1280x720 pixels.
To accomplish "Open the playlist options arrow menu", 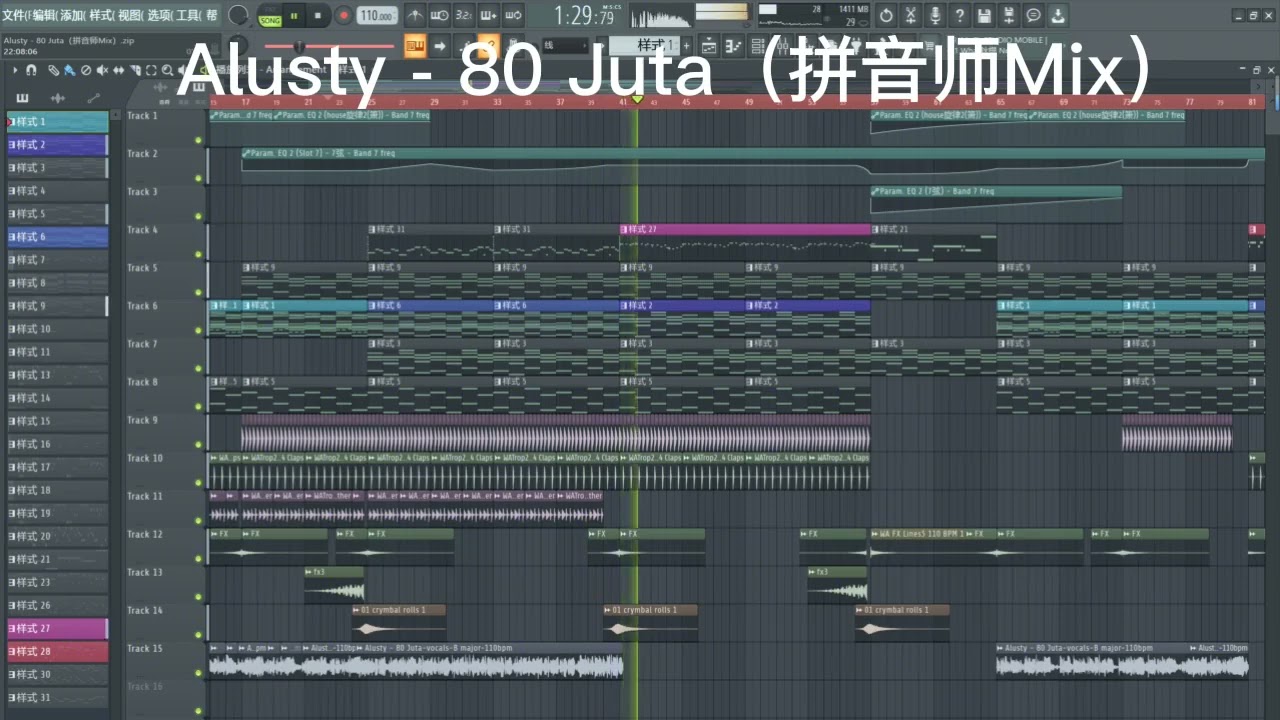I will tap(14, 70).
